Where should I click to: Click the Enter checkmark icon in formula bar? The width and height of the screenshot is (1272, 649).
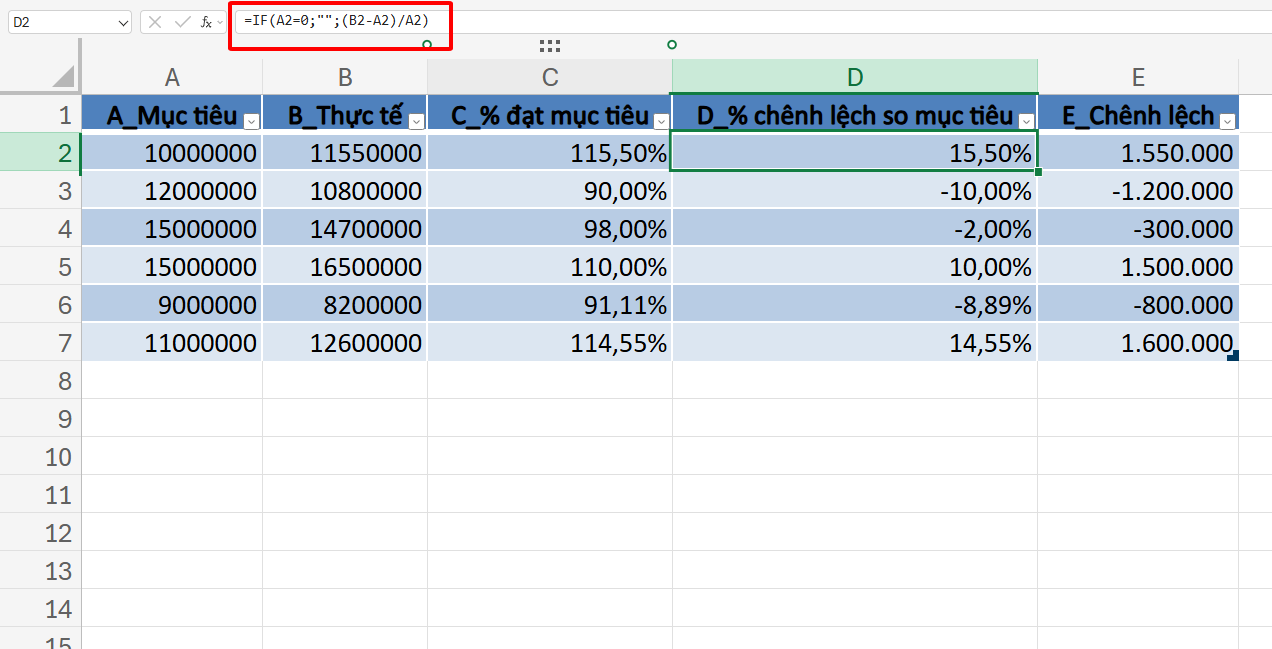pos(182,21)
